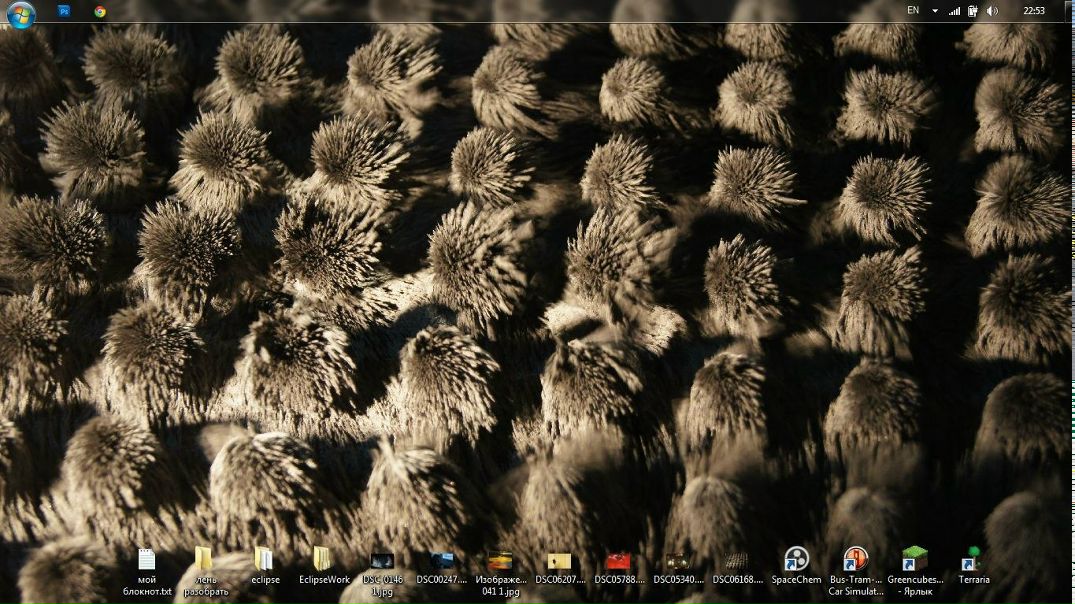Click the battery power tray icon
1075x604 pixels.
click(x=972, y=11)
